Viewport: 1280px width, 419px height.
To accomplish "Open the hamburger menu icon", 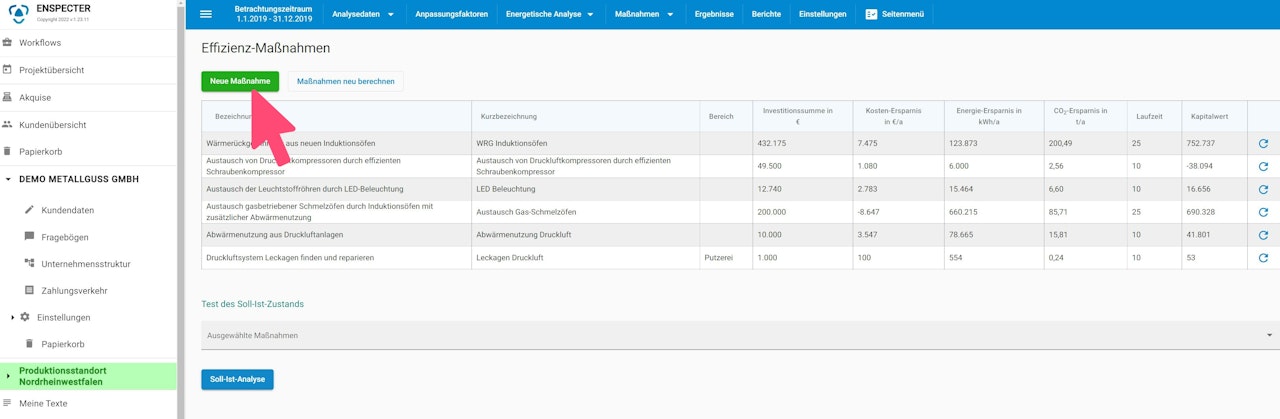I will pyautogui.click(x=206, y=14).
